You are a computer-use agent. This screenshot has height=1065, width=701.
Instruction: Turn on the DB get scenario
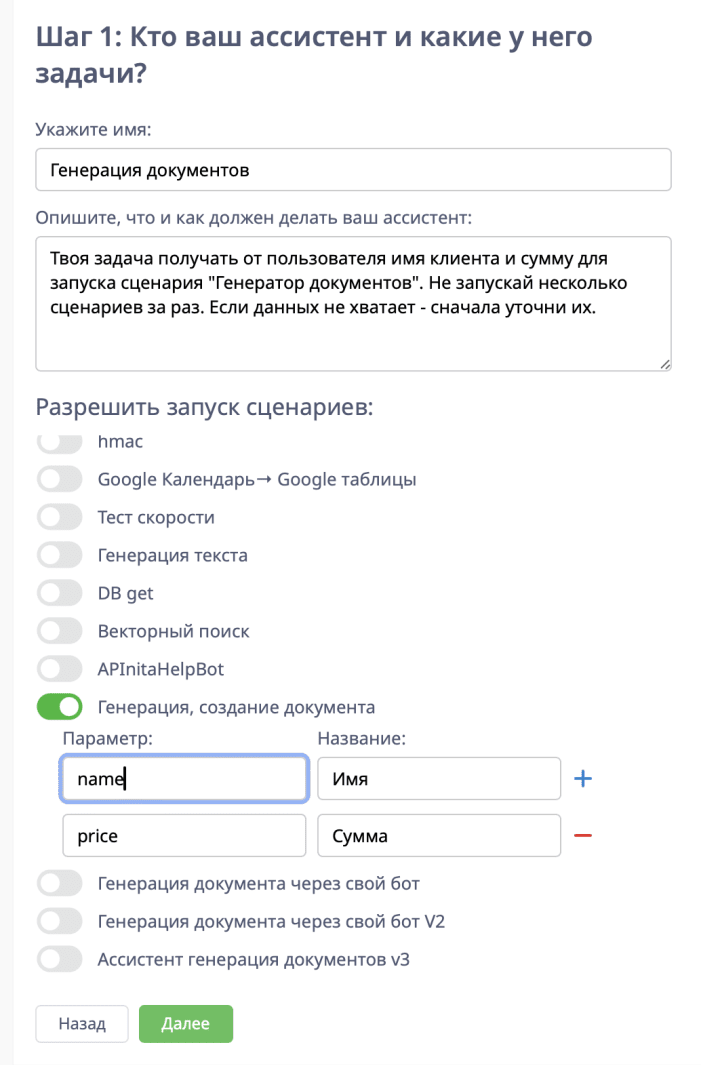[x=59, y=593]
